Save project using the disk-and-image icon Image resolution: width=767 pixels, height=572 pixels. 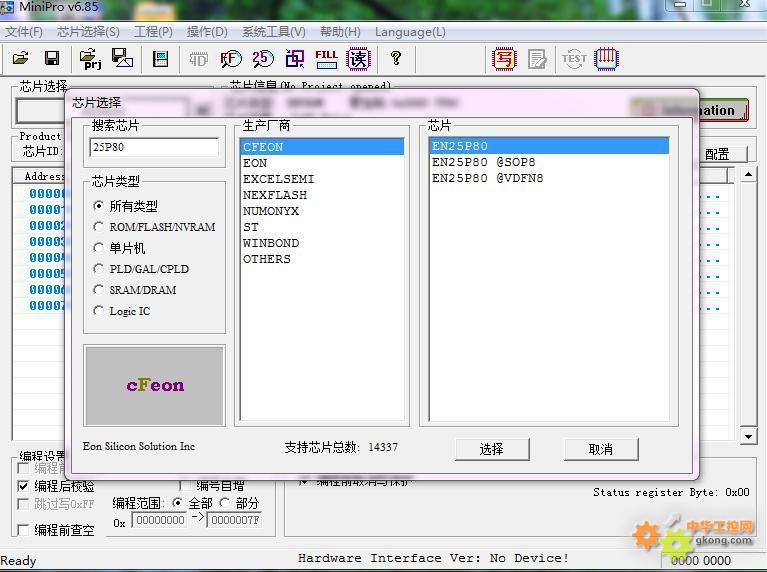(x=122, y=58)
